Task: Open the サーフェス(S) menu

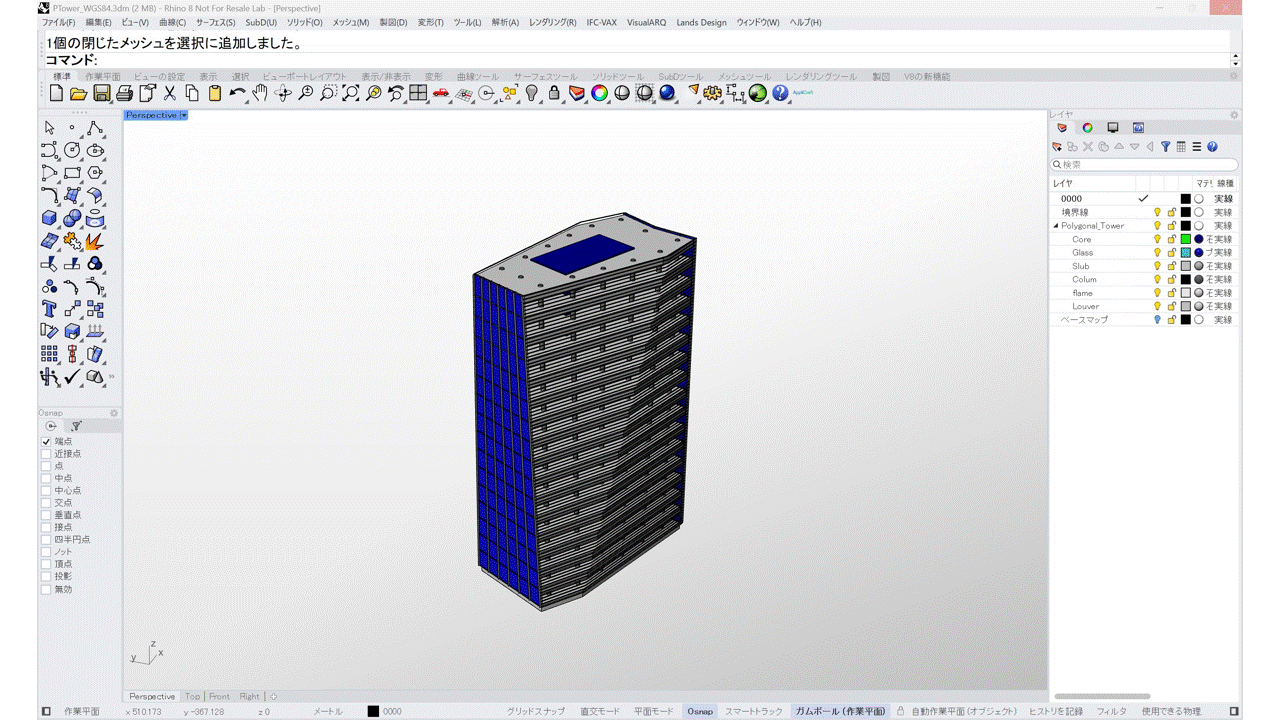Action: [x=215, y=22]
